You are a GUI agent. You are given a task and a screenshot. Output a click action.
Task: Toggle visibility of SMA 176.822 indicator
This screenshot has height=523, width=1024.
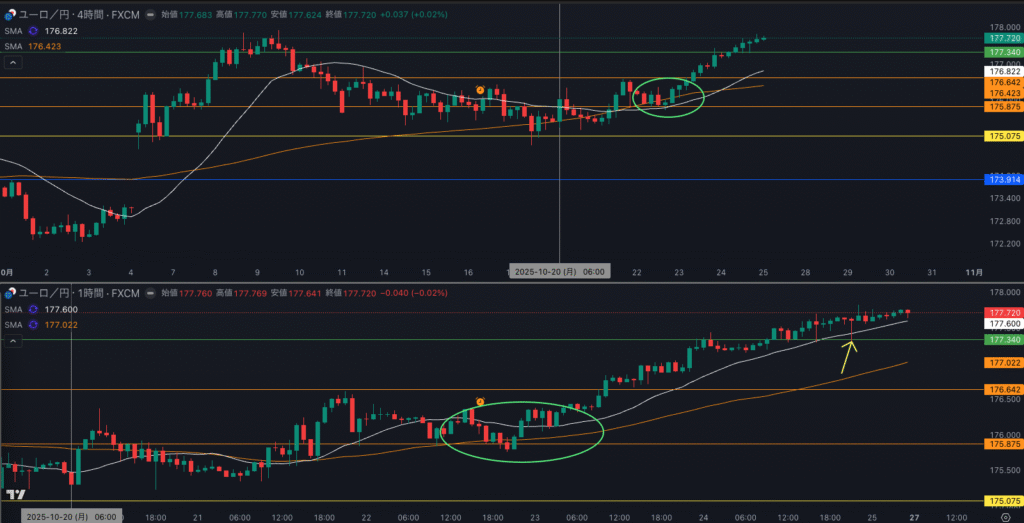click(33, 31)
